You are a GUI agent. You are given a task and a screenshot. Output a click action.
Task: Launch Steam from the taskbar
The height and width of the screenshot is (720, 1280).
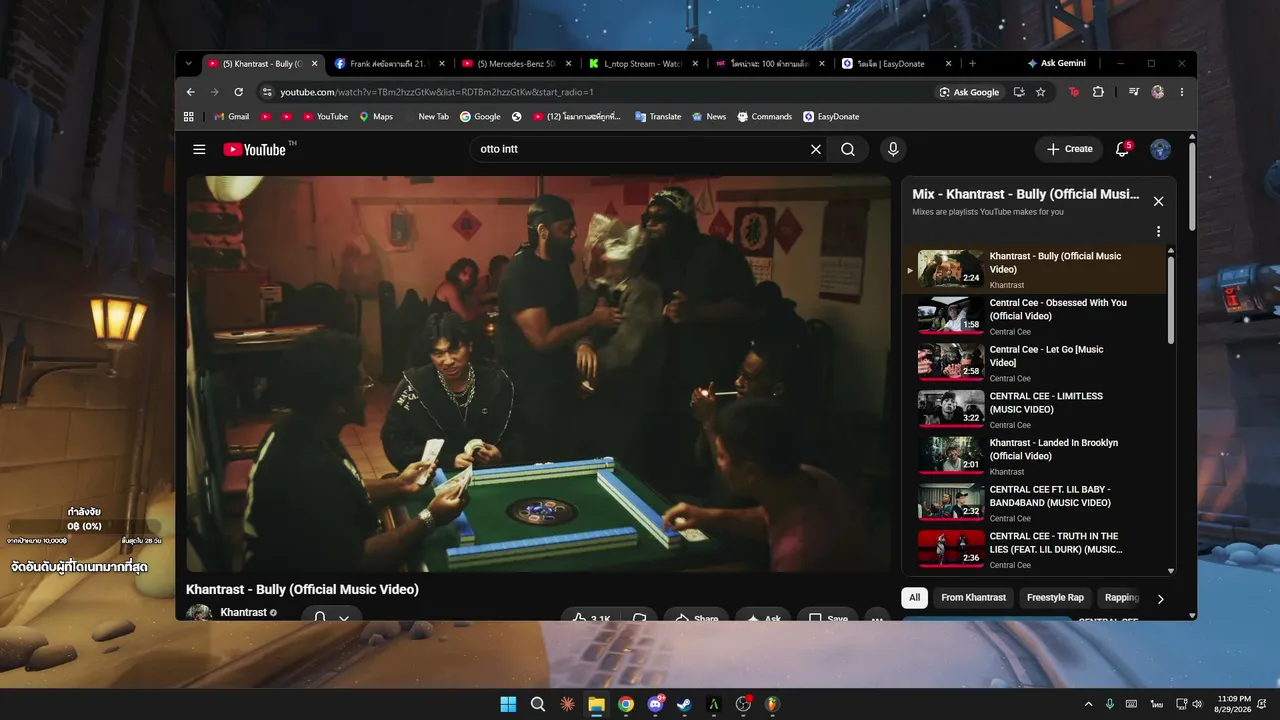[684, 704]
